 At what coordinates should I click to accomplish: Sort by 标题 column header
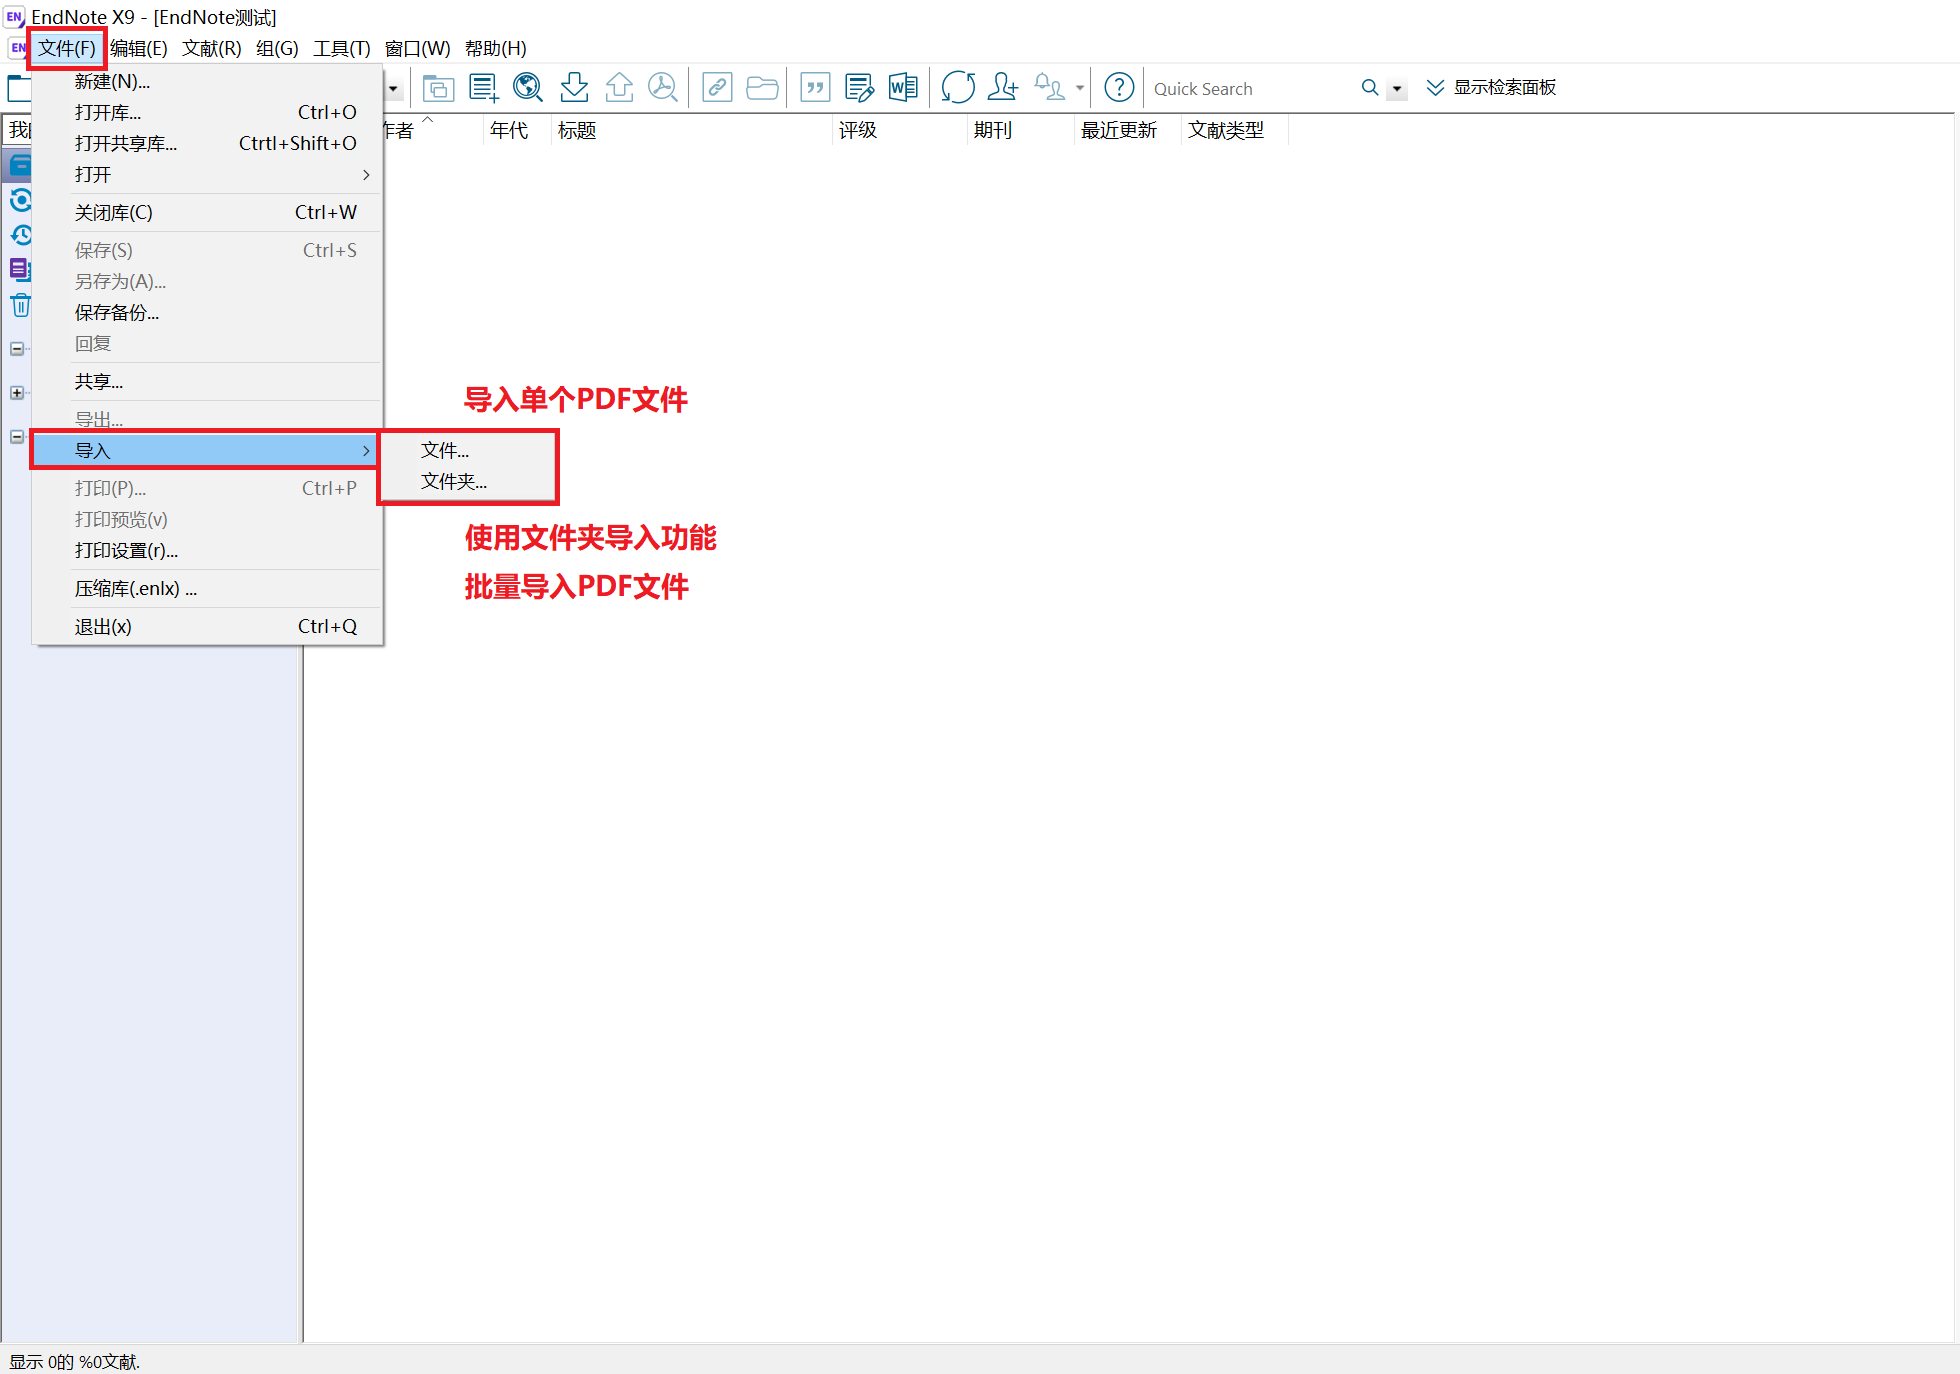(691, 130)
